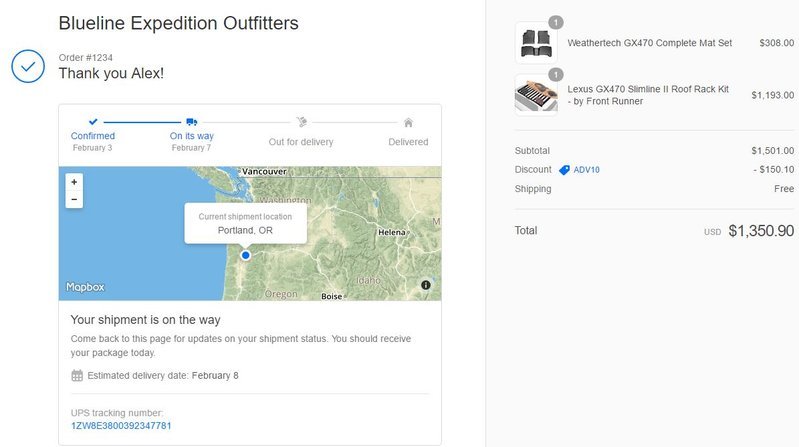Screen dimensions: 799x447
Task: Click the Weathertech mat set thumbnail
Action: point(536,43)
